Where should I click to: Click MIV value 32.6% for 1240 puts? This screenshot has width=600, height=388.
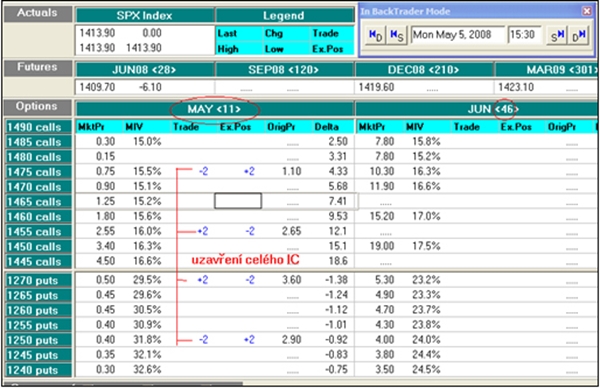tap(147, 370)
